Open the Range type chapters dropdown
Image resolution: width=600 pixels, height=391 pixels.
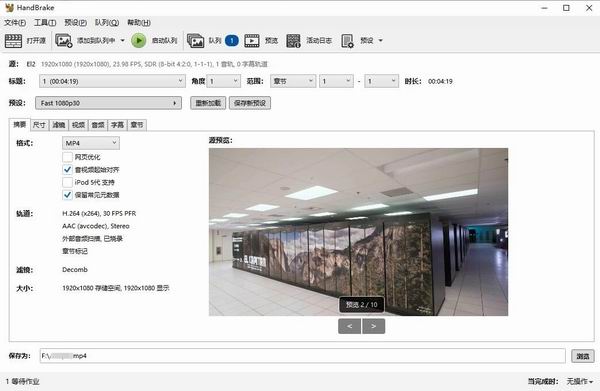[293, 81]
